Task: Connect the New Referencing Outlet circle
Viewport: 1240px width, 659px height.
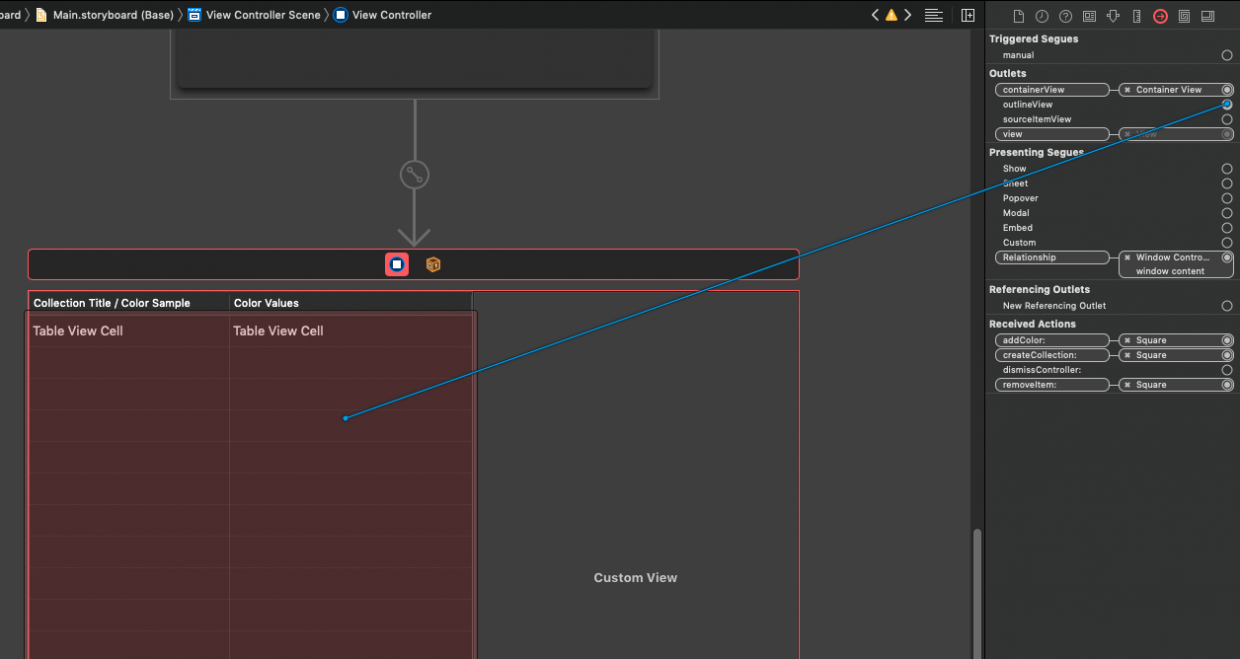Action: (1227, 305)
